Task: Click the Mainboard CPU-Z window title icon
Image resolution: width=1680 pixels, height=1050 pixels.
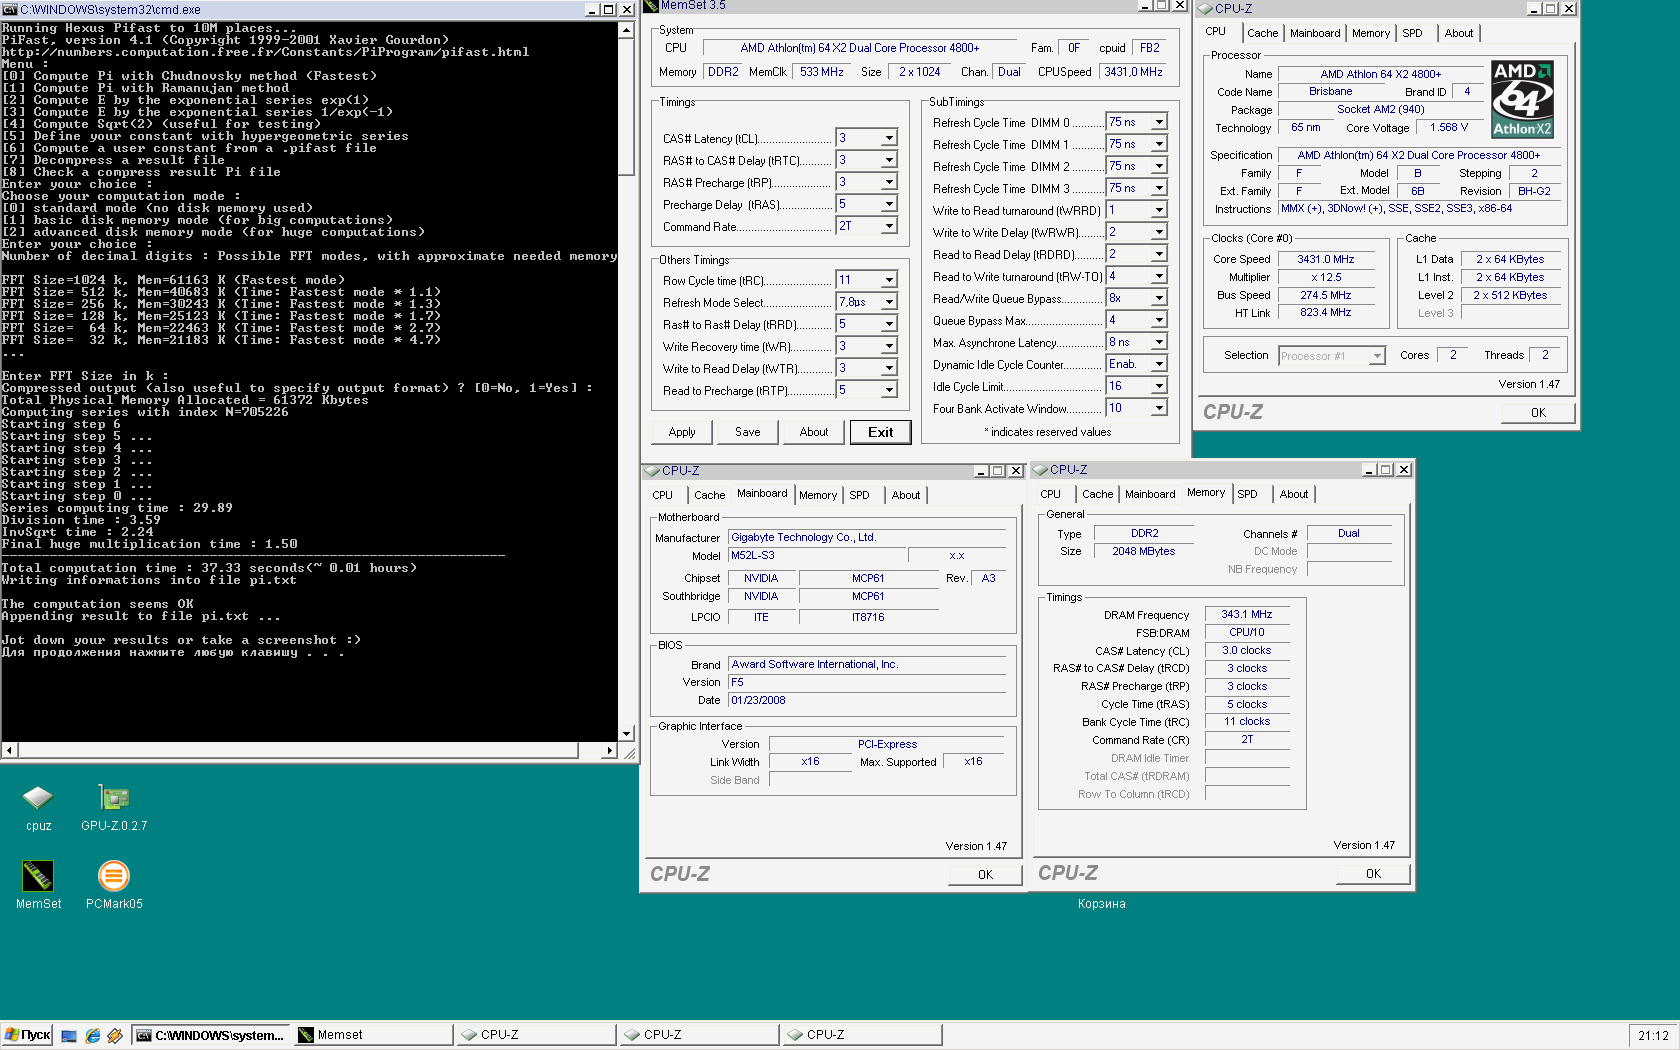Action: point(652,470)
